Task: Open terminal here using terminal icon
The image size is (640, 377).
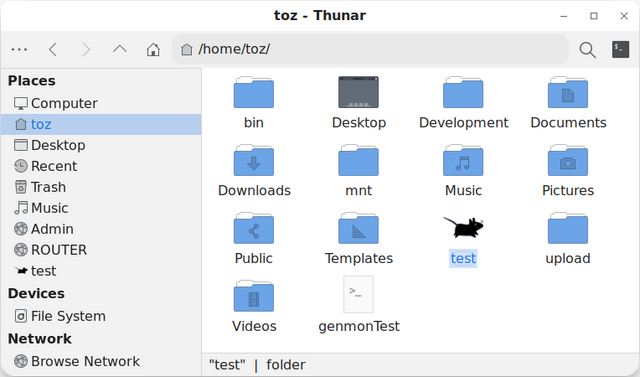Action: click(620, 49)
